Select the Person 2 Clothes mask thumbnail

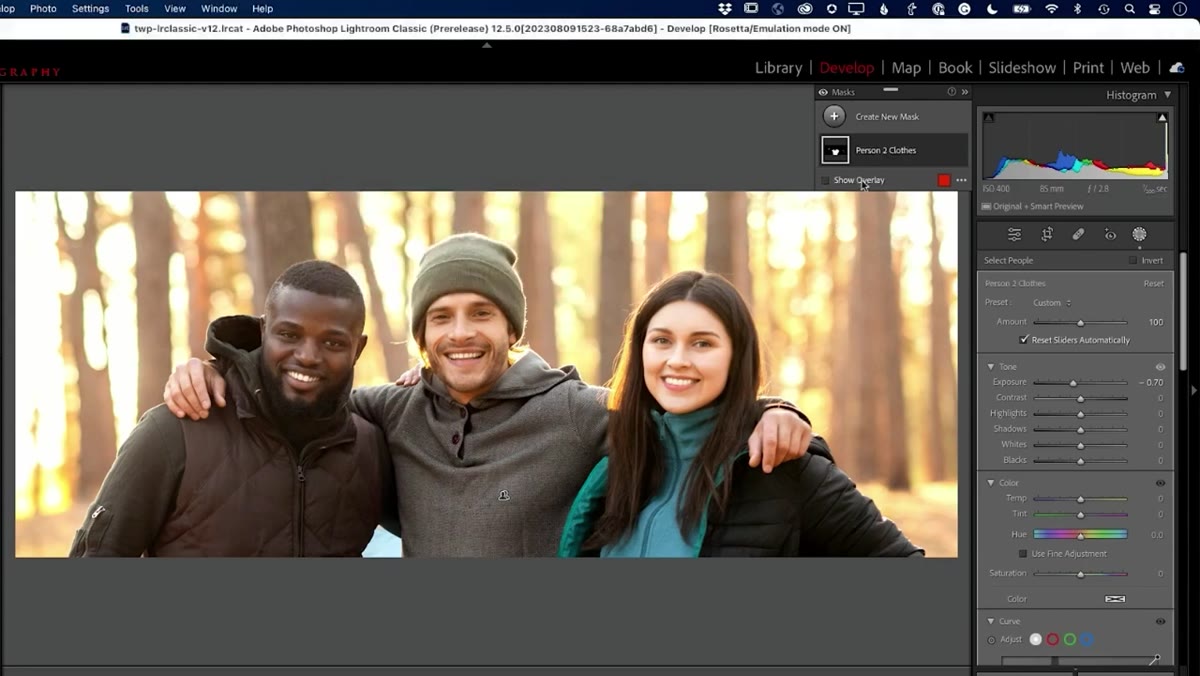tap(835, 150)
